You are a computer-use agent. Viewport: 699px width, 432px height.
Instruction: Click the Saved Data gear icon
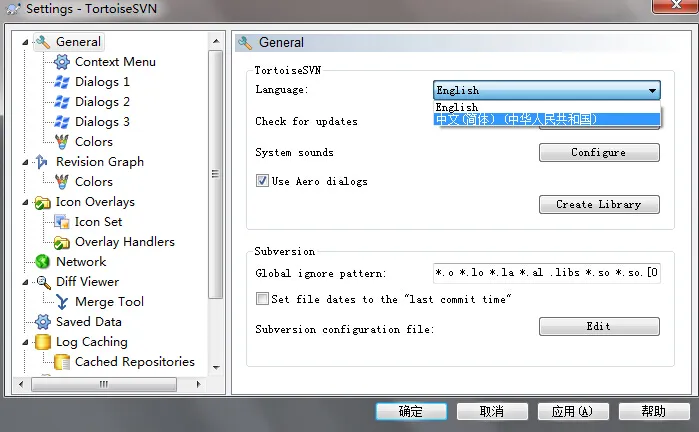[43, 322]
